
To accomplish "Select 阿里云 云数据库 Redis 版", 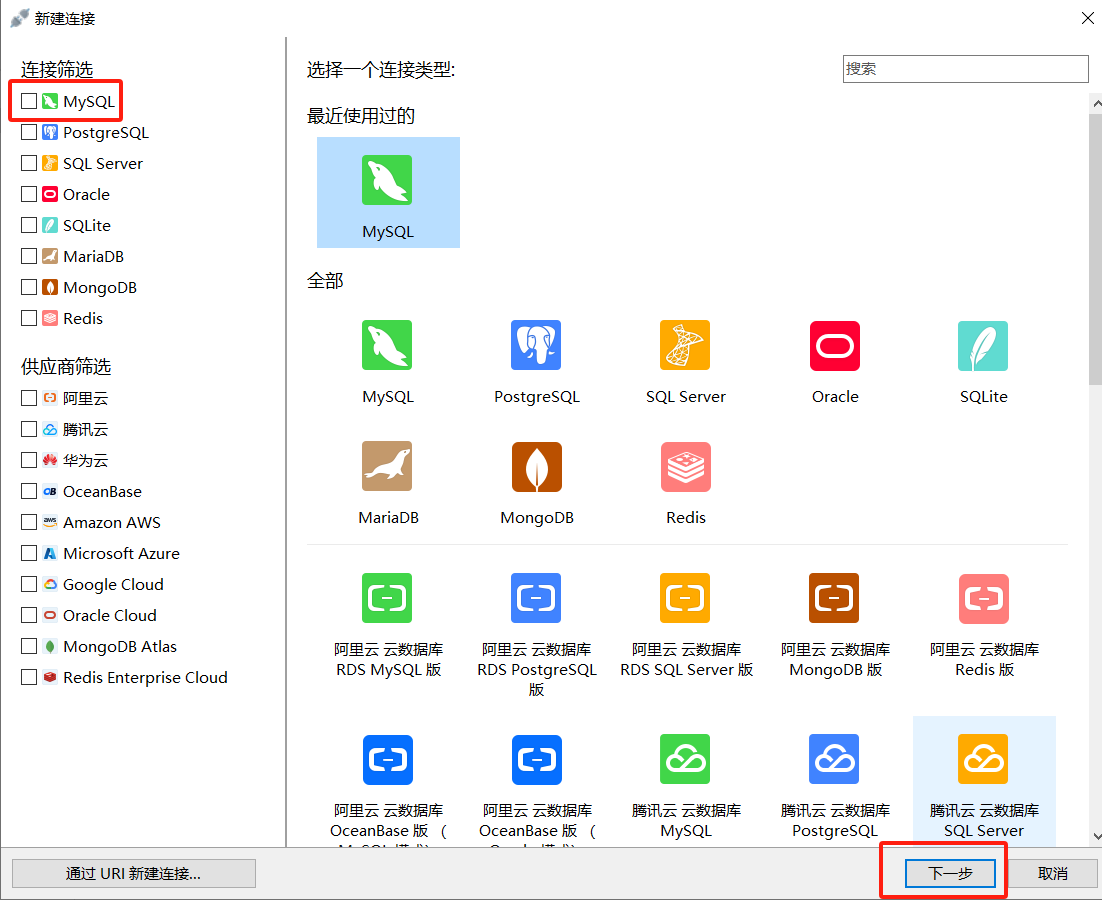I will [x=983, y=598].
